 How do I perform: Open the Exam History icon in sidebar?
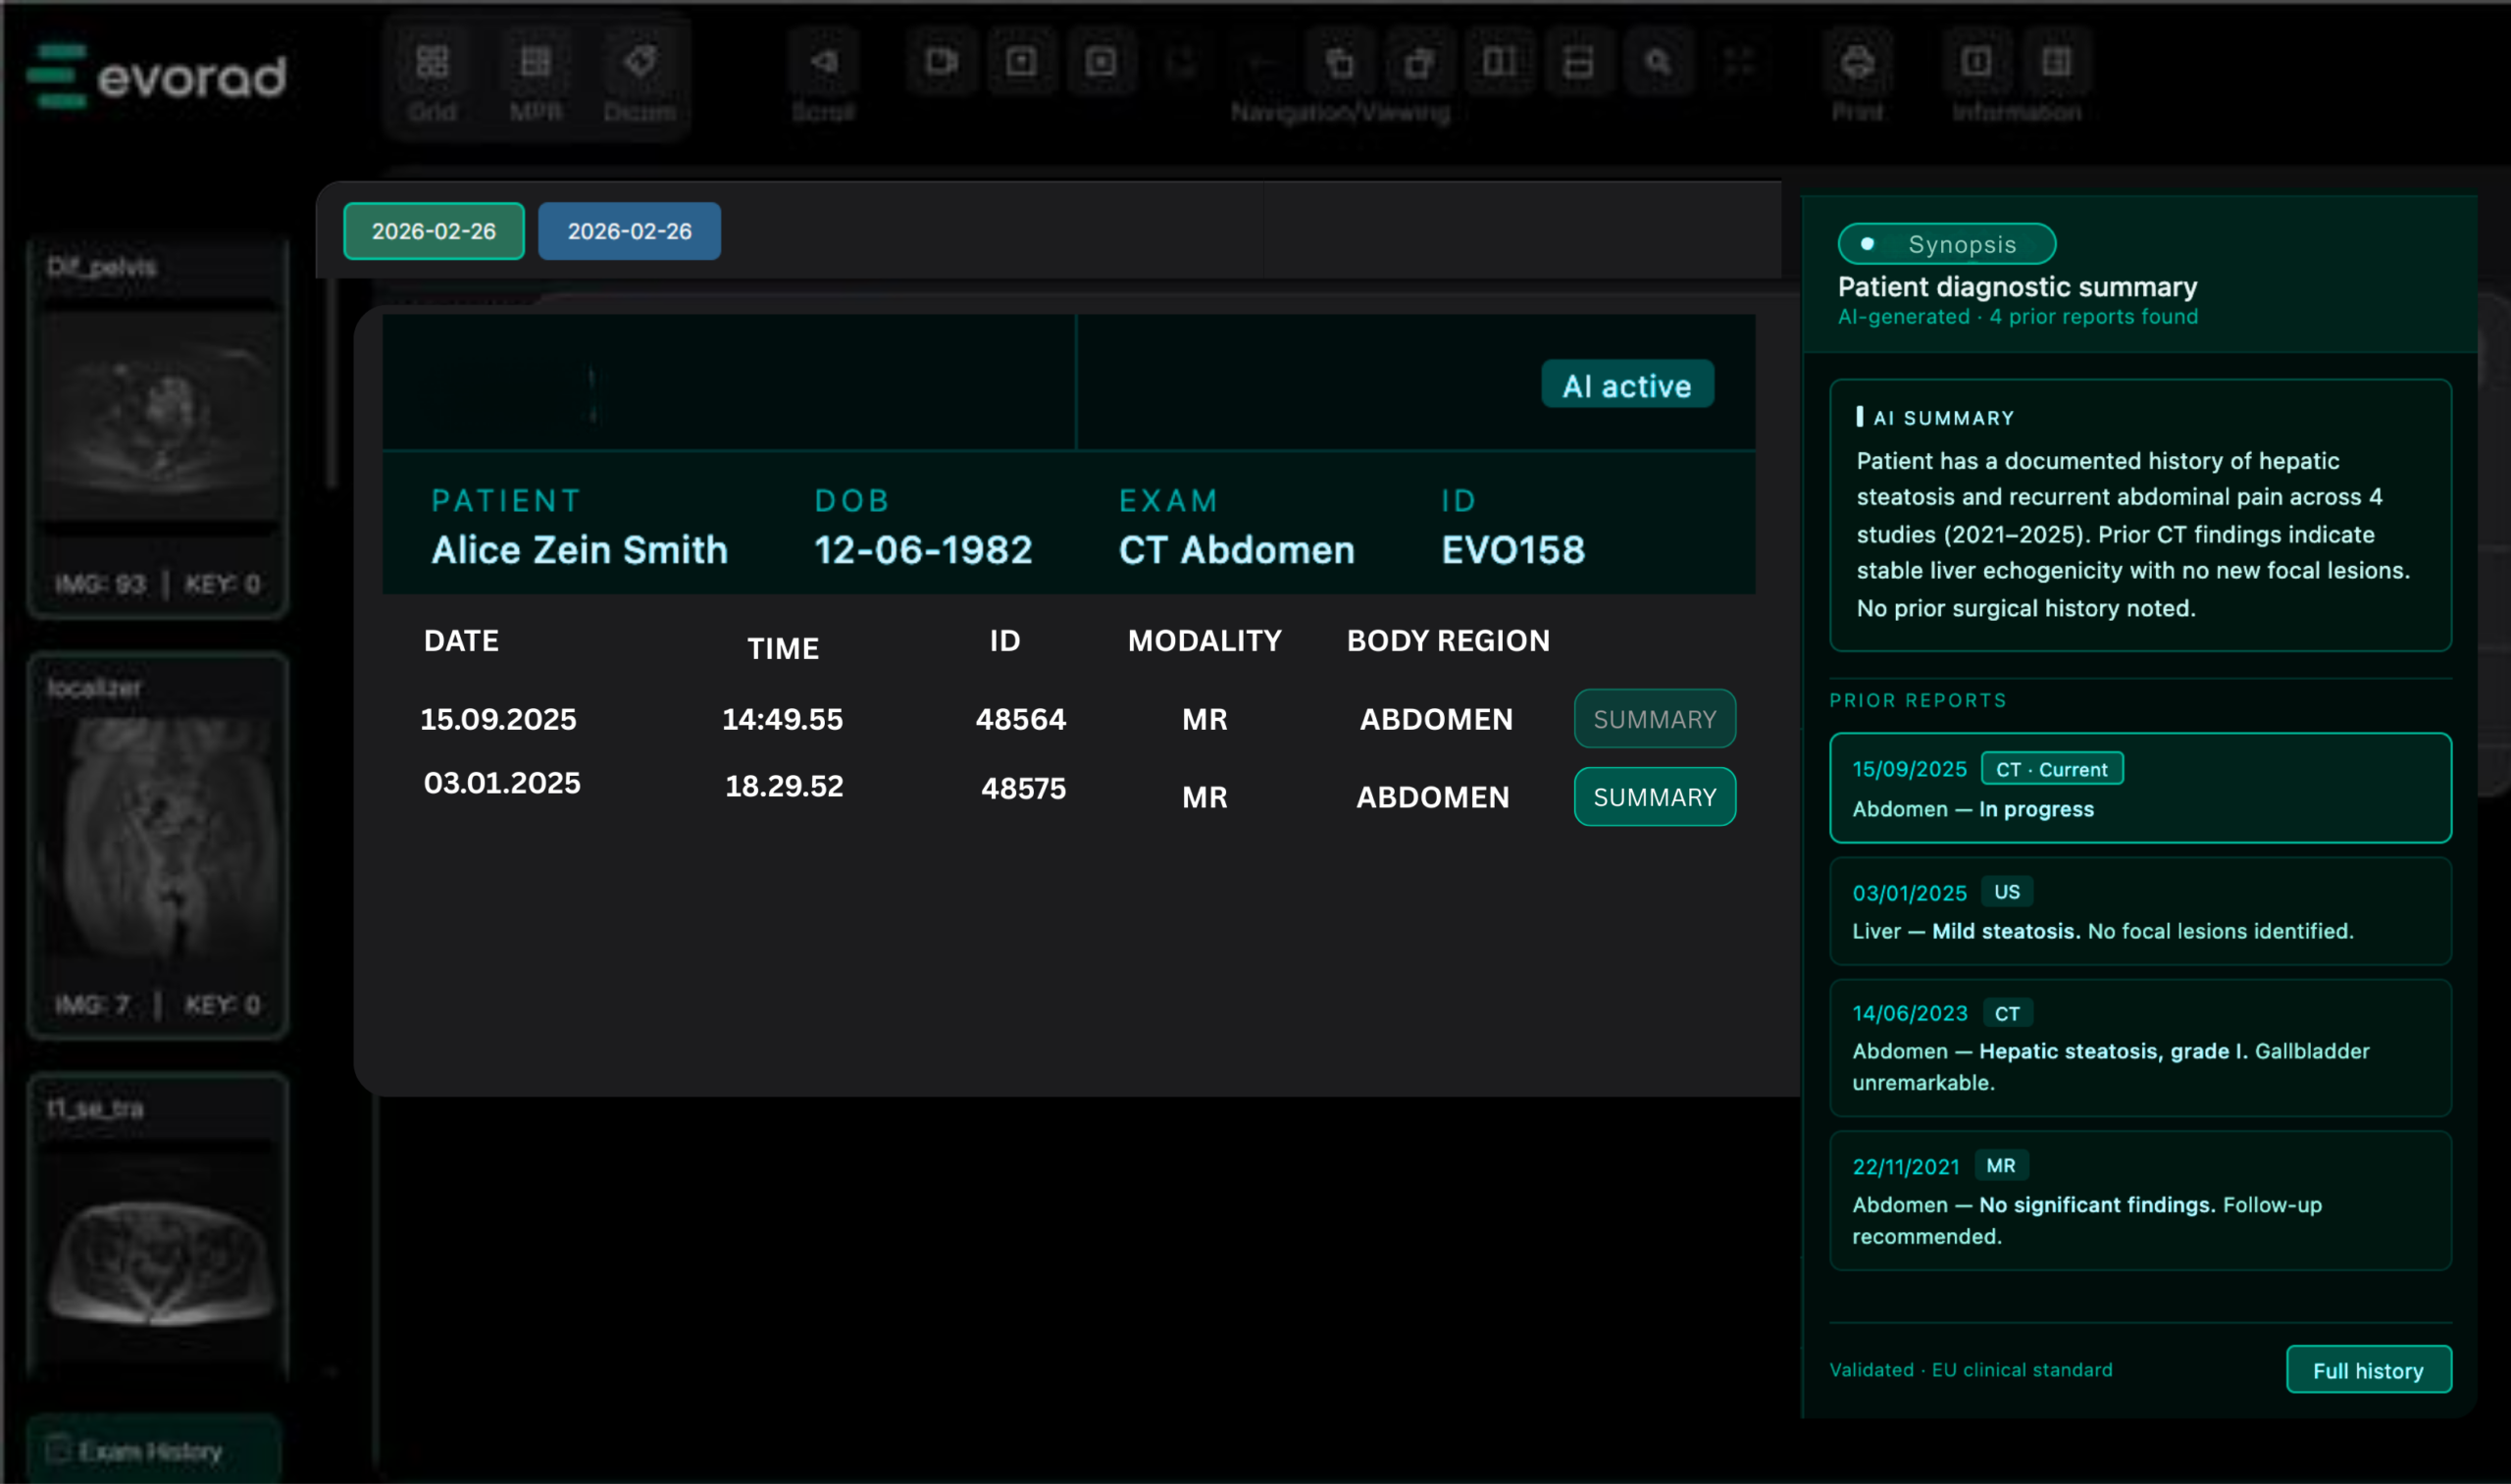tap(60, 1449)
